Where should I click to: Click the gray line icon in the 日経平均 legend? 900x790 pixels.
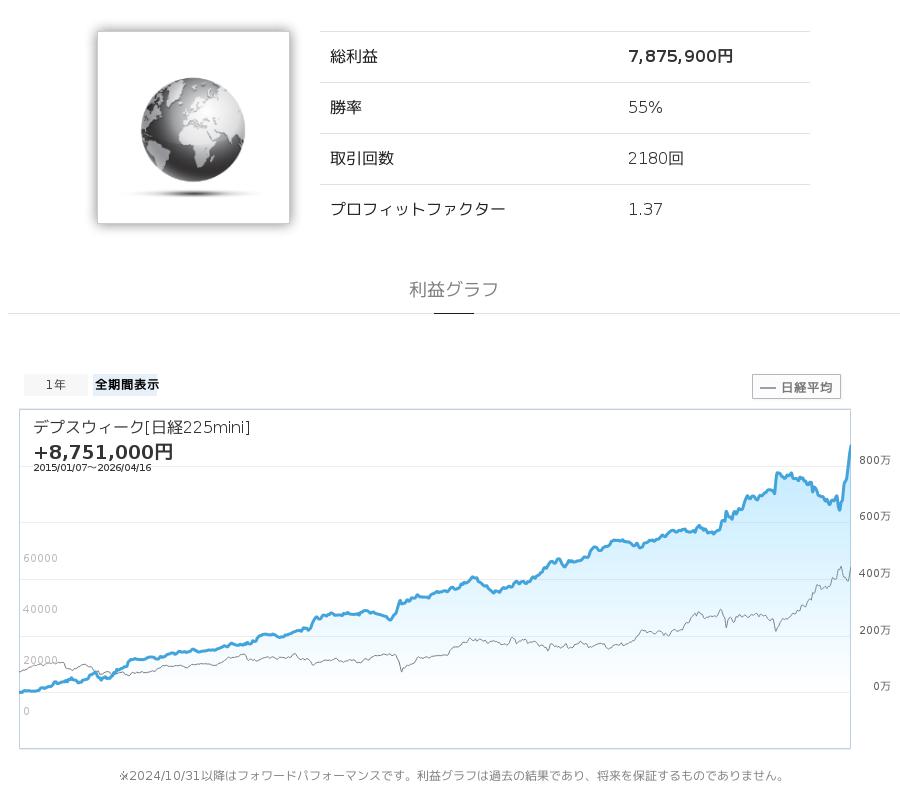(x=768, y=387)
